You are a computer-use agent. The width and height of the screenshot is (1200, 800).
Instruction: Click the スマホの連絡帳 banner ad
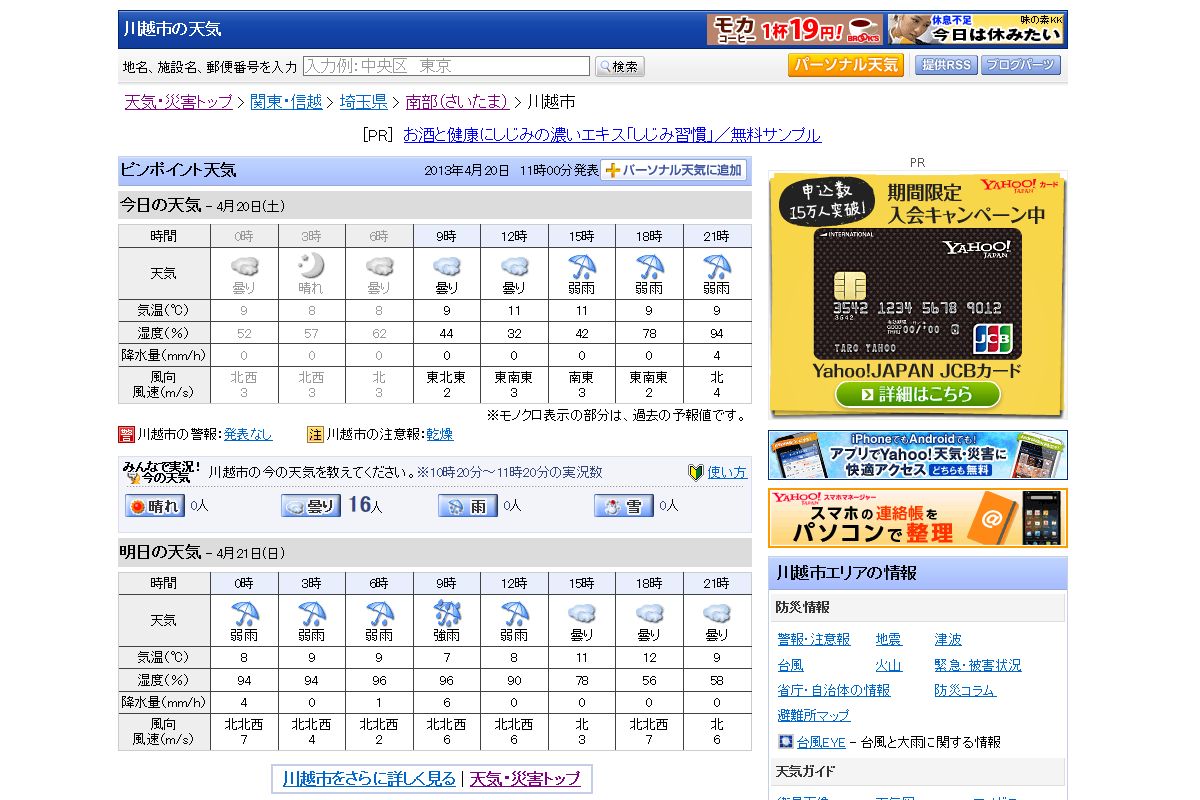click(917, 518)
